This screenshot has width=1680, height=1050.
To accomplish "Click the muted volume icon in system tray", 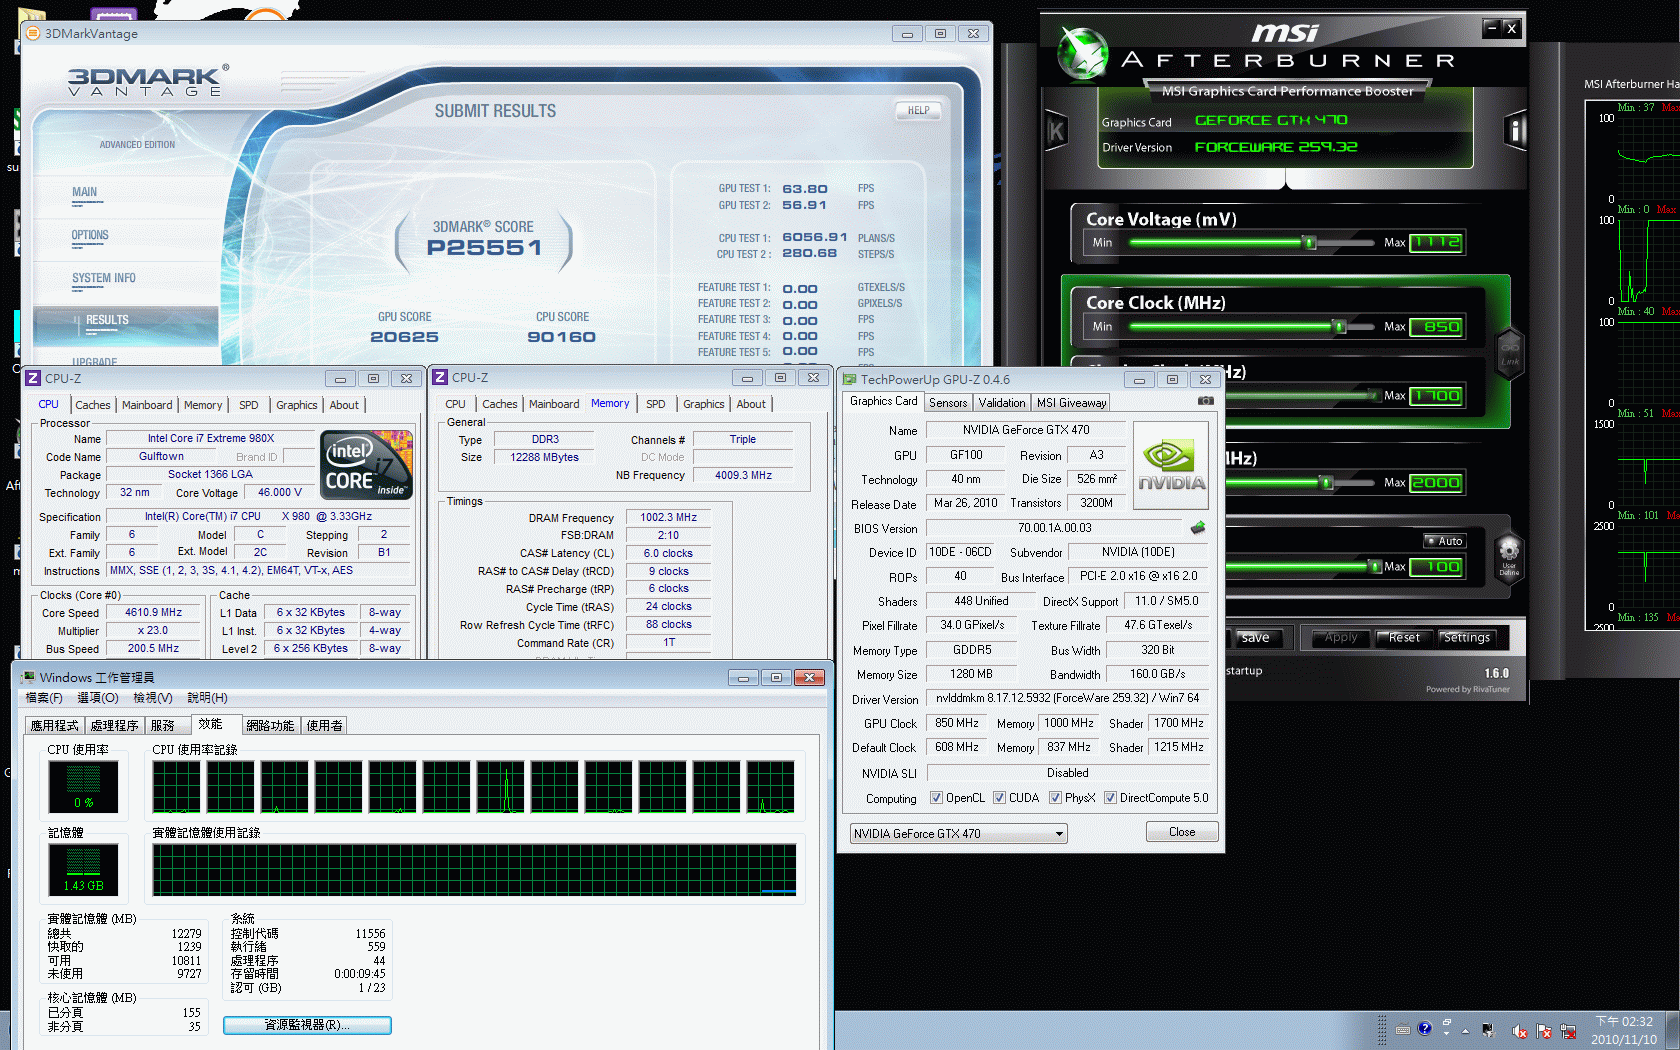I will [x=1519, y=1031].
